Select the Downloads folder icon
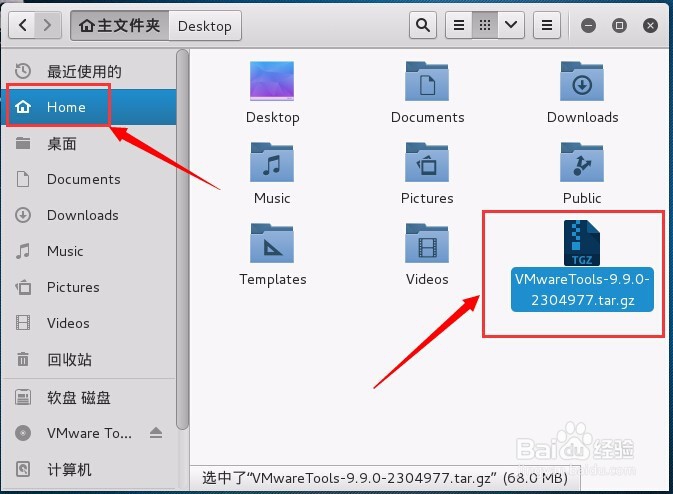Image resolution: width=673 pixels, height=494 pixels. (x=582, y=81)
